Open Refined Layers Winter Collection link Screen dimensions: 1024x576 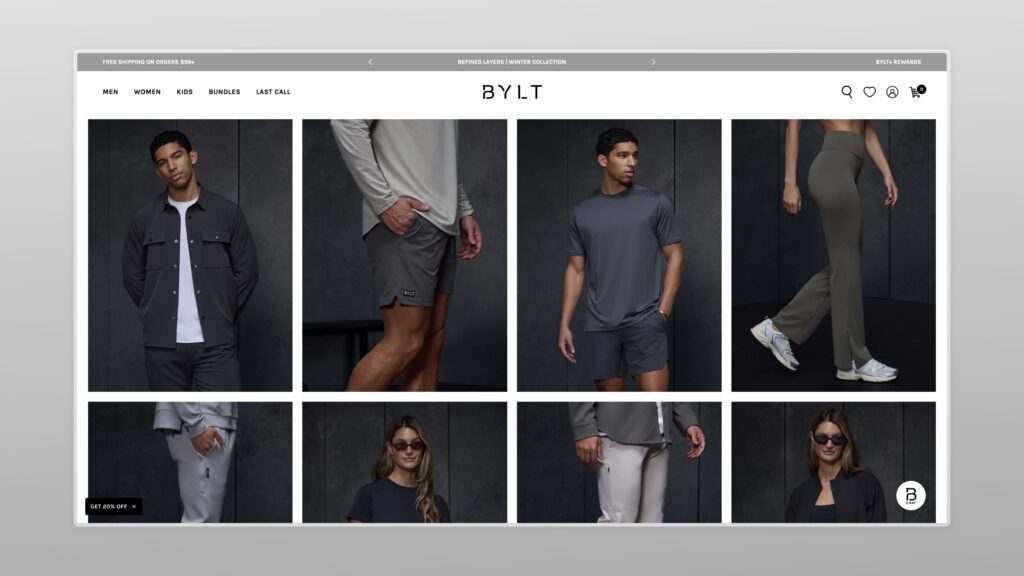coord(512,62)
